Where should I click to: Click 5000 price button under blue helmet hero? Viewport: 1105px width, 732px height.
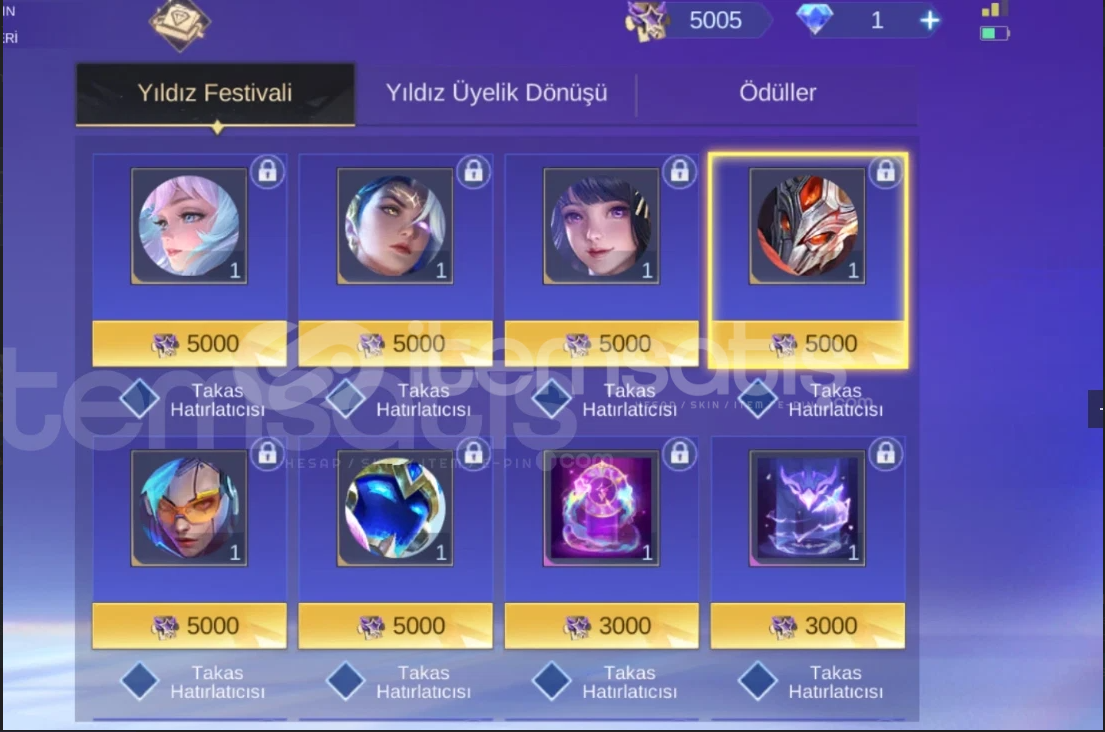[395, 626]
